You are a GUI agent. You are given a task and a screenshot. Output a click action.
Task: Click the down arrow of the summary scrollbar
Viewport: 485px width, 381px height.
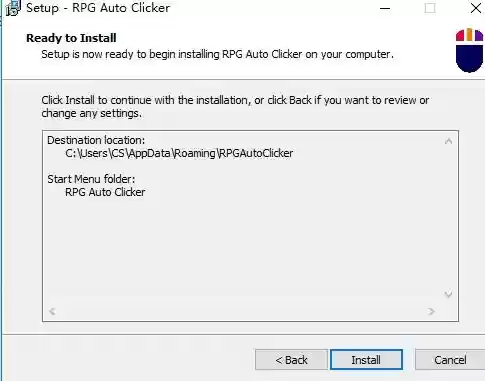[x=448, y=294]
